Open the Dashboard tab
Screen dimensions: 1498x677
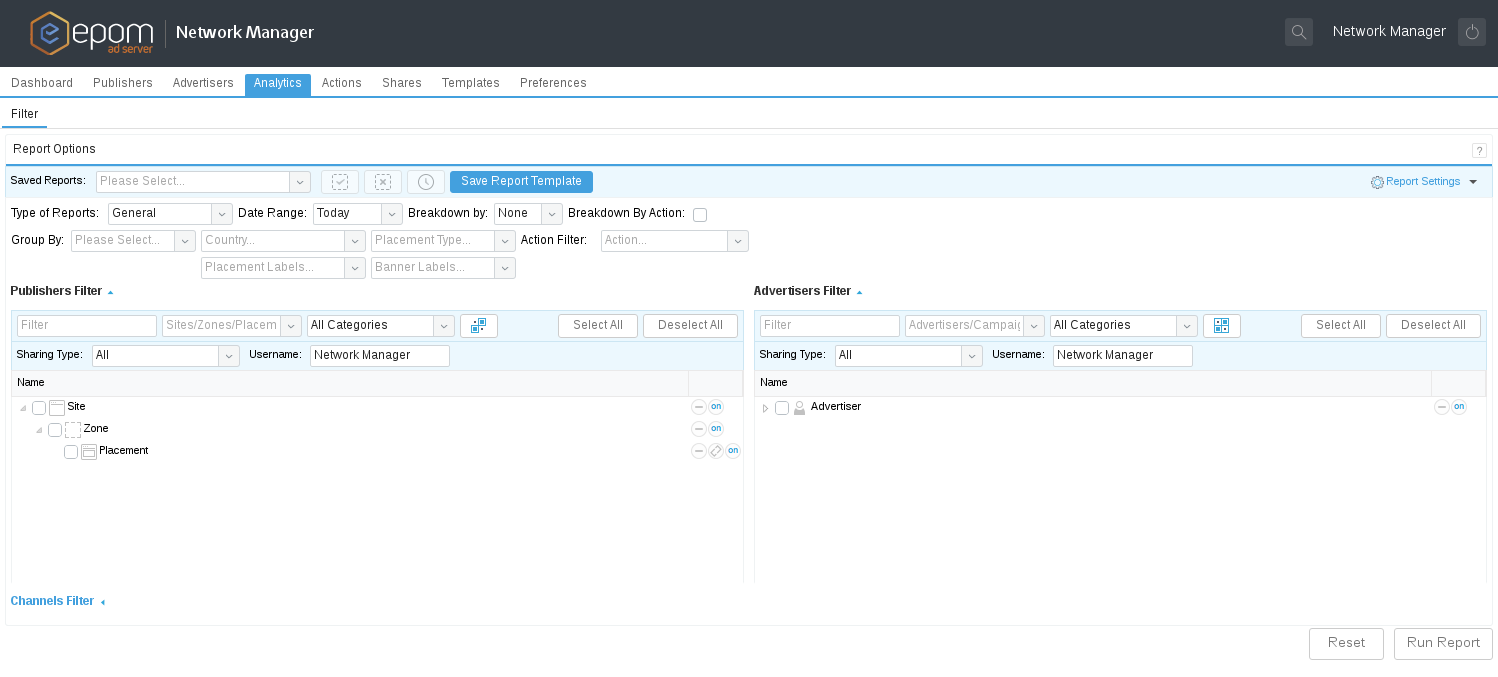tap(42, 84)
